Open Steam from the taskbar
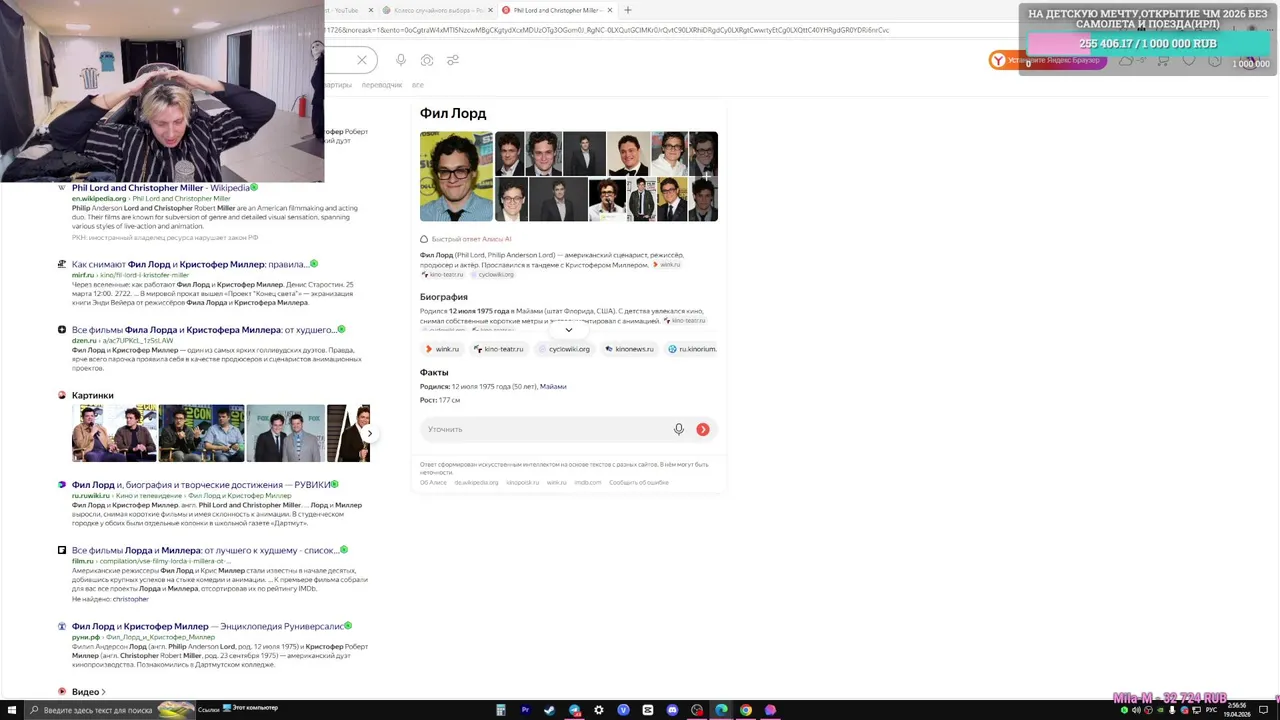The image size is (1280, 720). 549,710
